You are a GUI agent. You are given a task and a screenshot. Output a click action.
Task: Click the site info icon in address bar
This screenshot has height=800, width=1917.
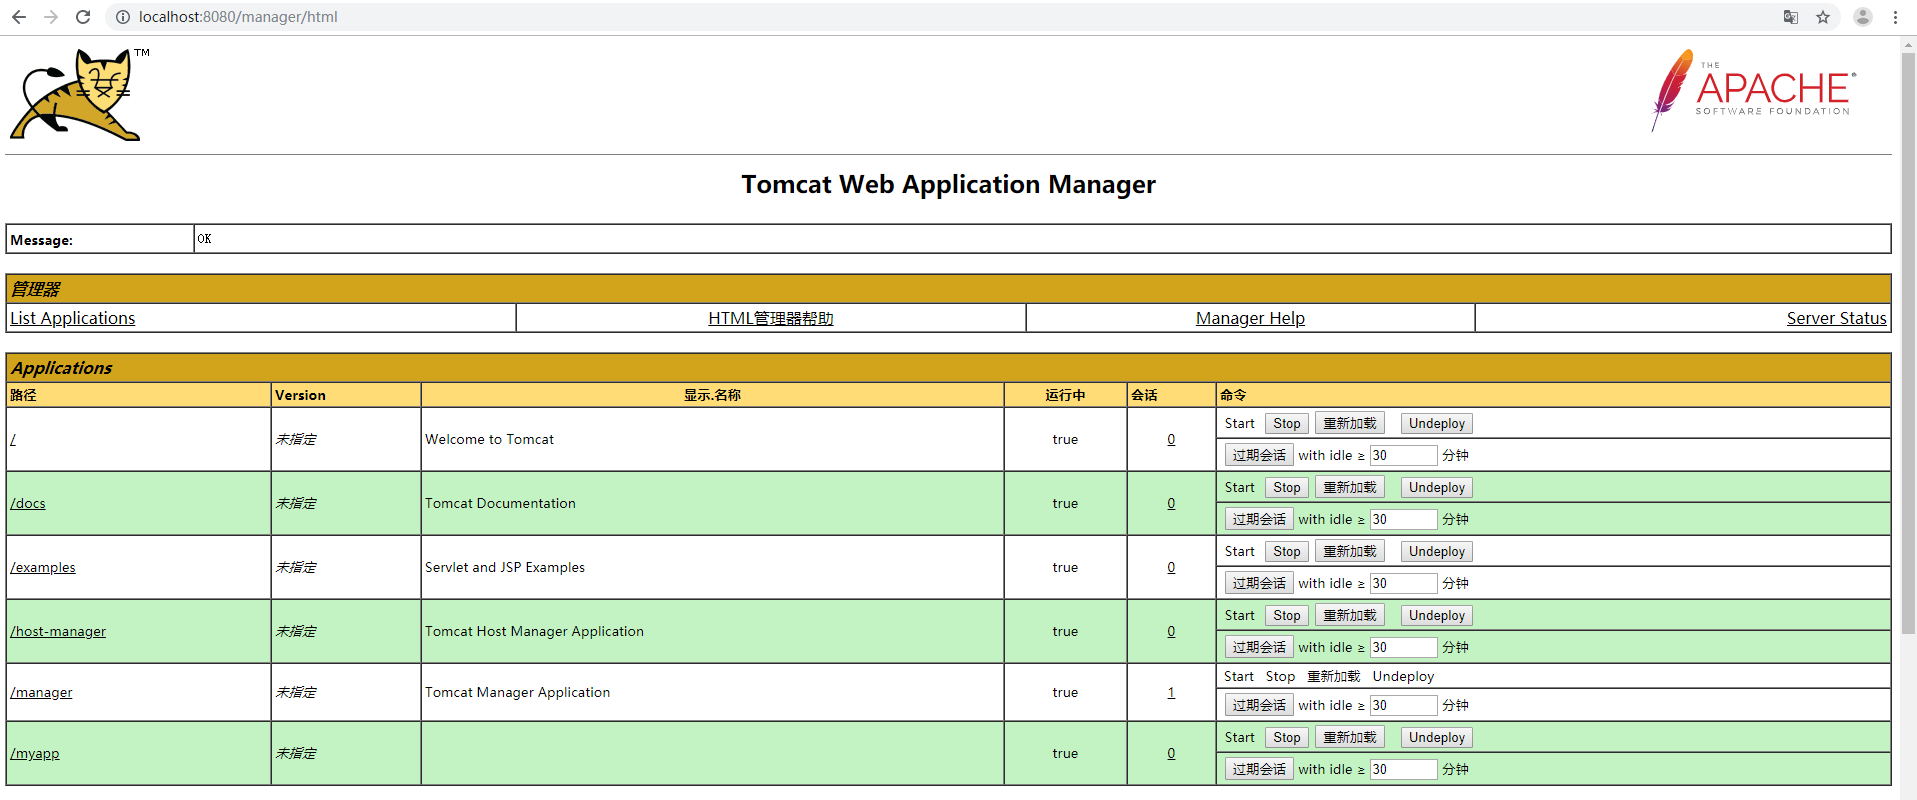pos(123,17)
